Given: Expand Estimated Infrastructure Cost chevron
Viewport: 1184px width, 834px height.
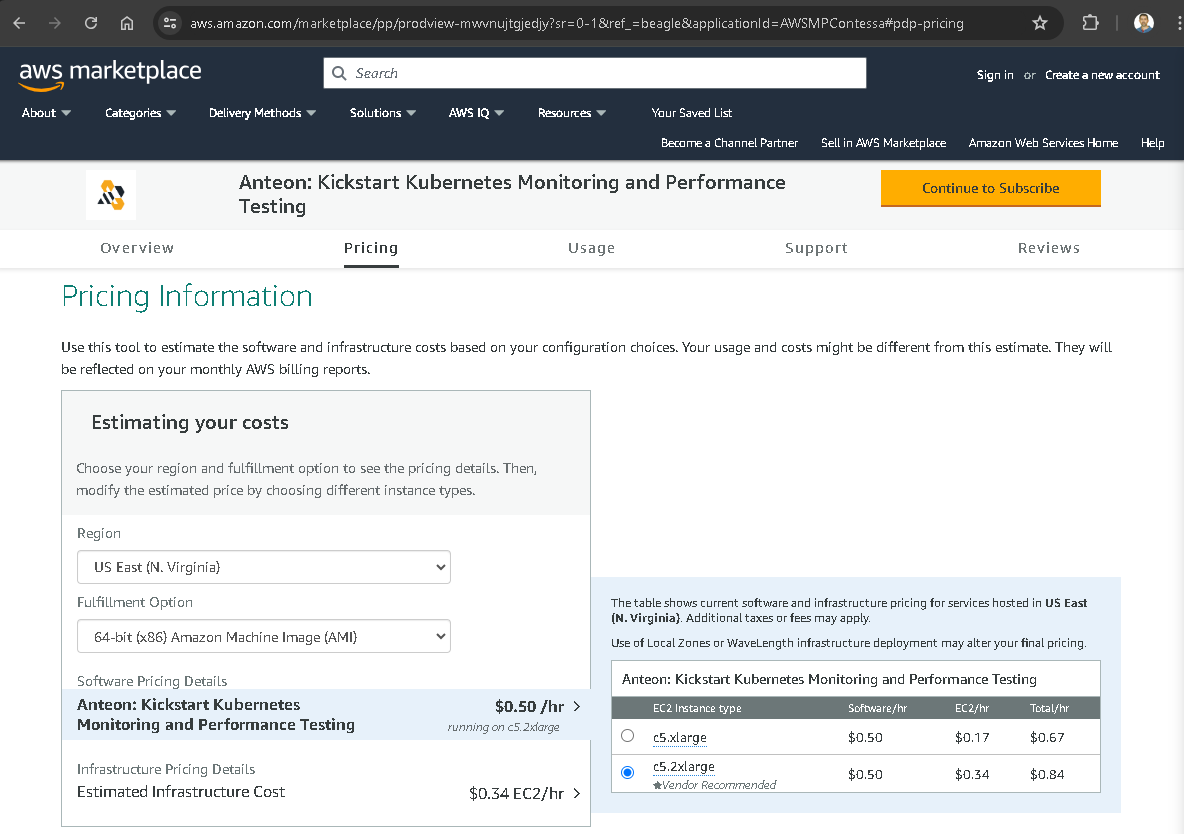Looking at the screenshot, I should 576,793.
